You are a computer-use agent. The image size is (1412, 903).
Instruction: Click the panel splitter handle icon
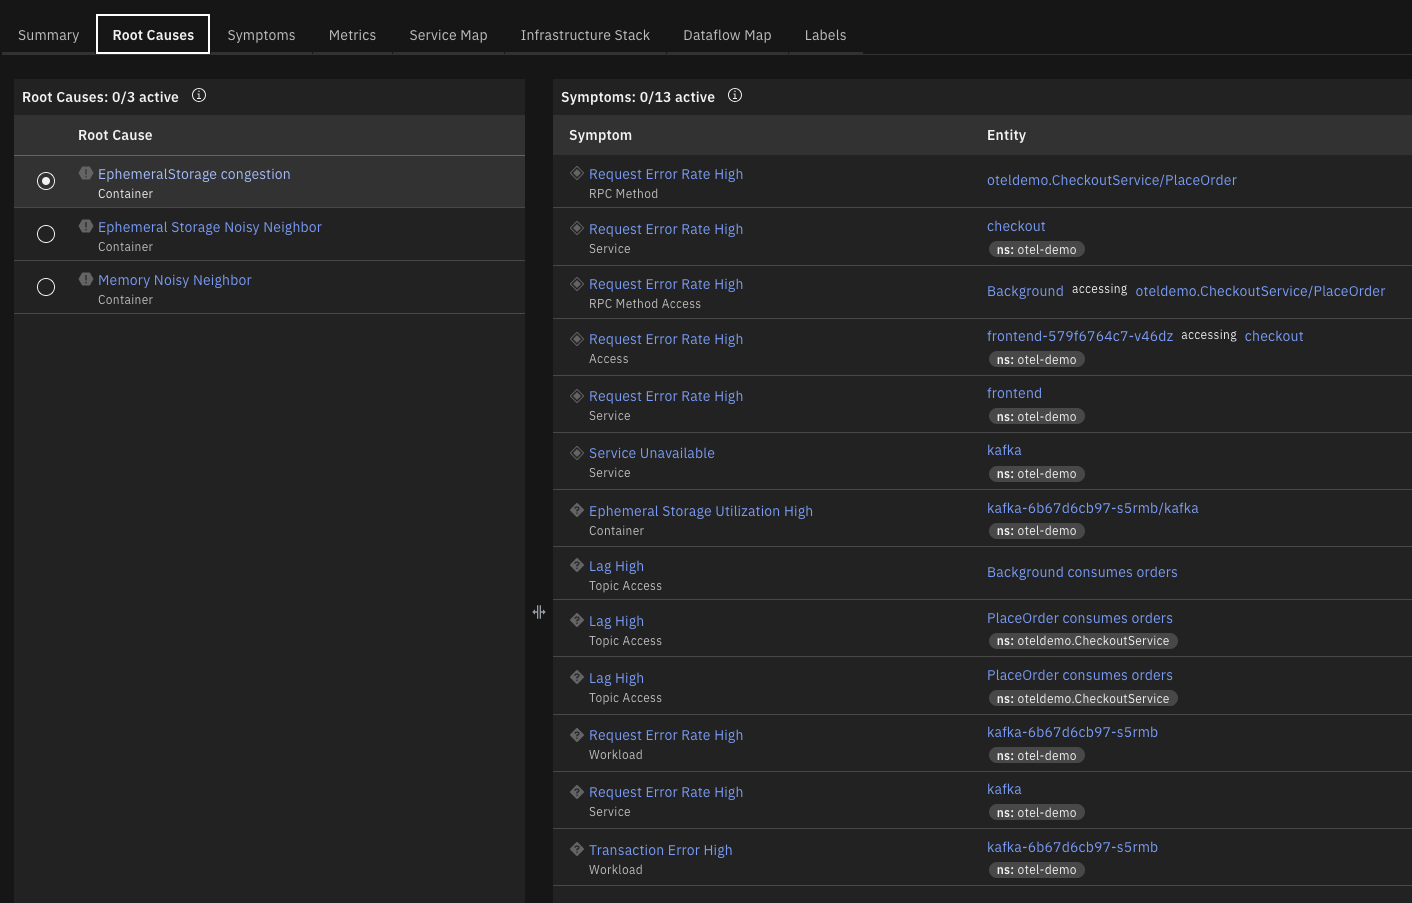(539, 612)
